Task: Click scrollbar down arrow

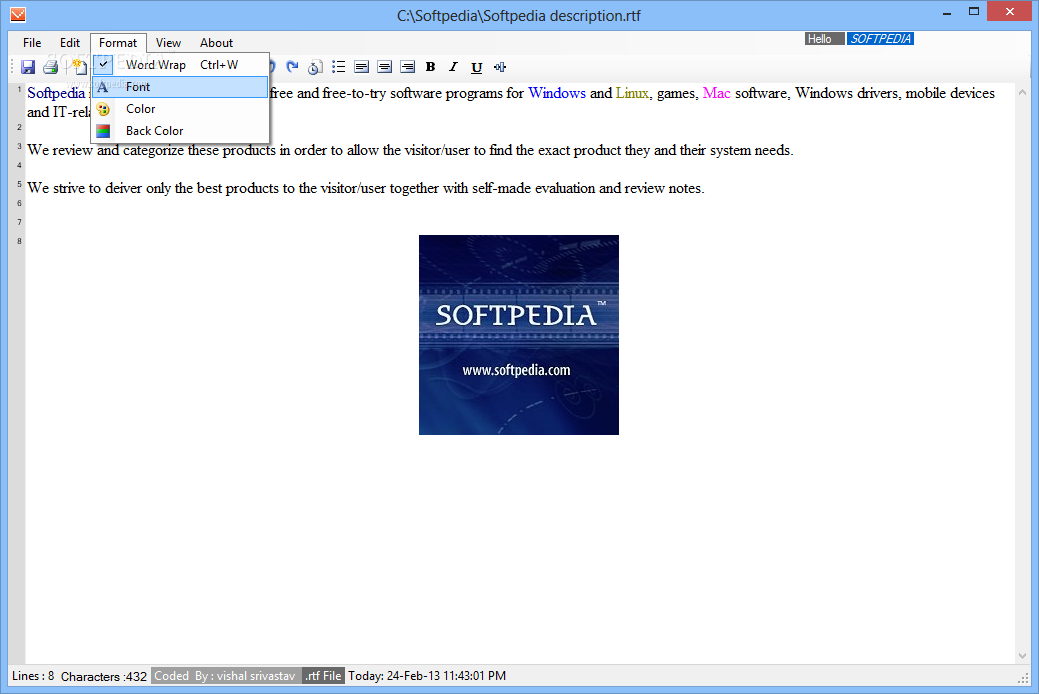Action: [x=1022, y=656]
